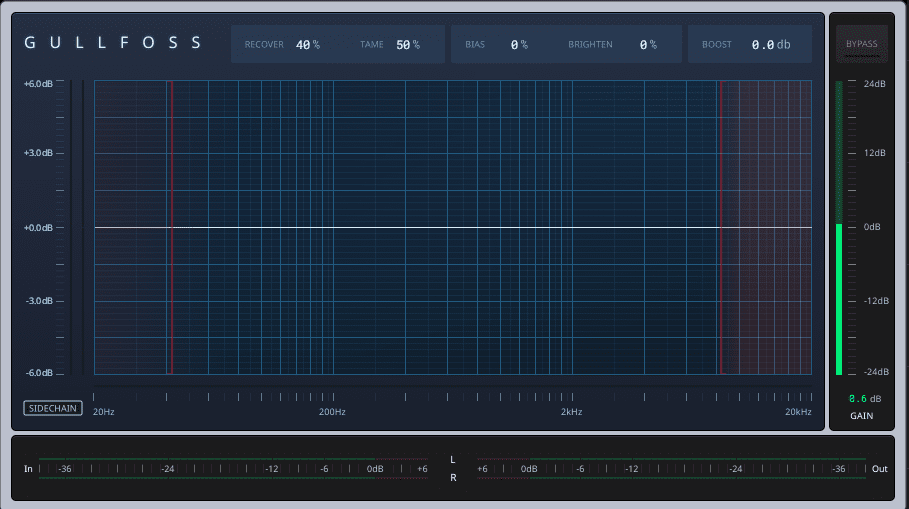Click the -6.0dB scale label
909x509 pixels.
(x=39, y=373)
